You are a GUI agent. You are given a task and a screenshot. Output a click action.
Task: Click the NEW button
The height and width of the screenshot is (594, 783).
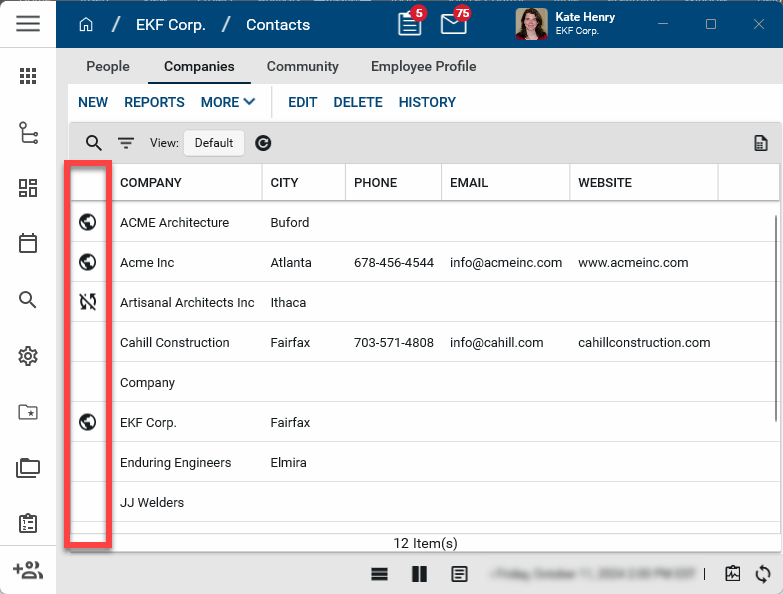coord(93,102)
